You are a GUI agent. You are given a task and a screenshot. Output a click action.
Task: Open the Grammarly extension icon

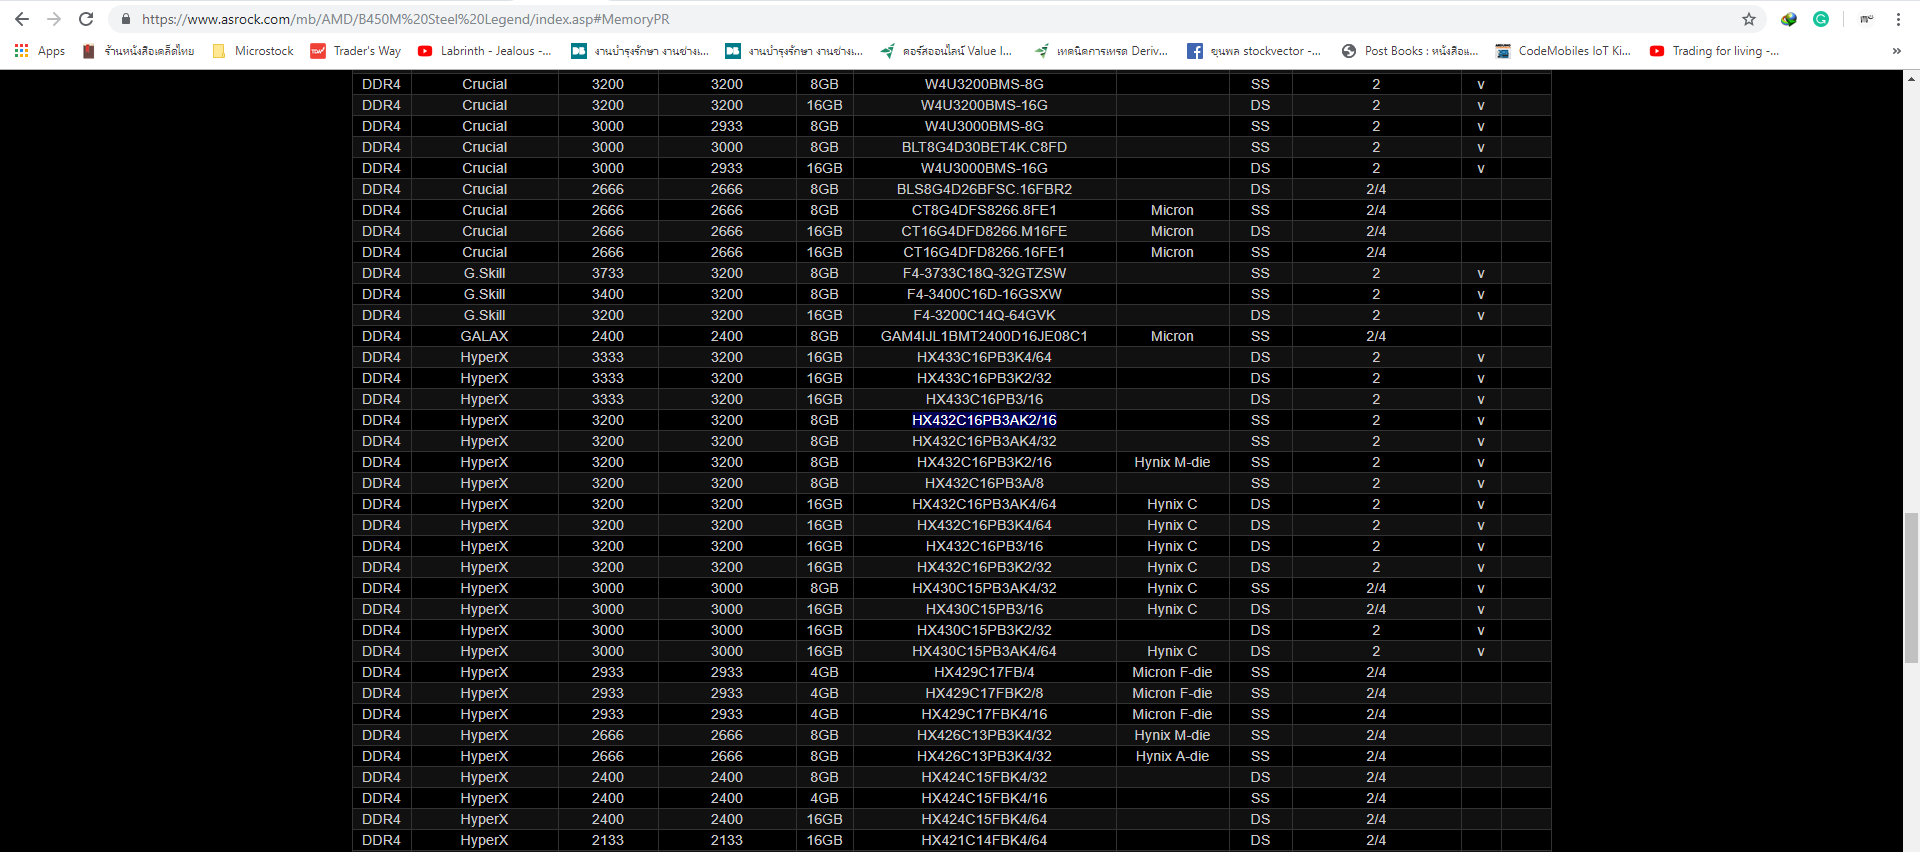pyautogui.click(x=1821, y=19)
